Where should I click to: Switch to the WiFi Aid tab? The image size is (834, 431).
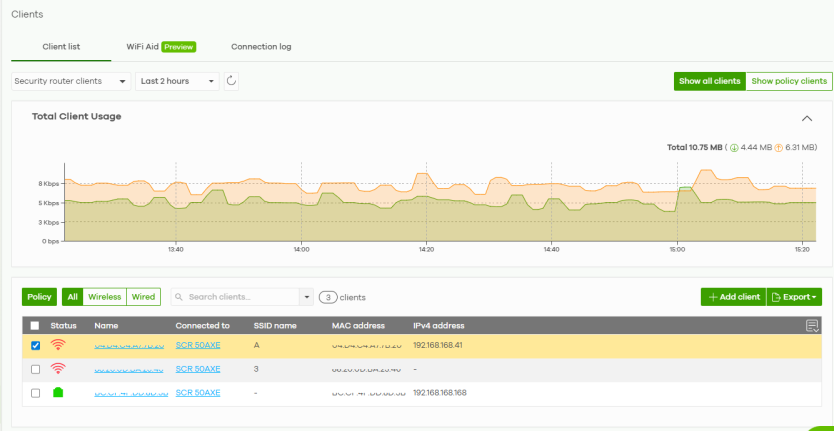161,47
